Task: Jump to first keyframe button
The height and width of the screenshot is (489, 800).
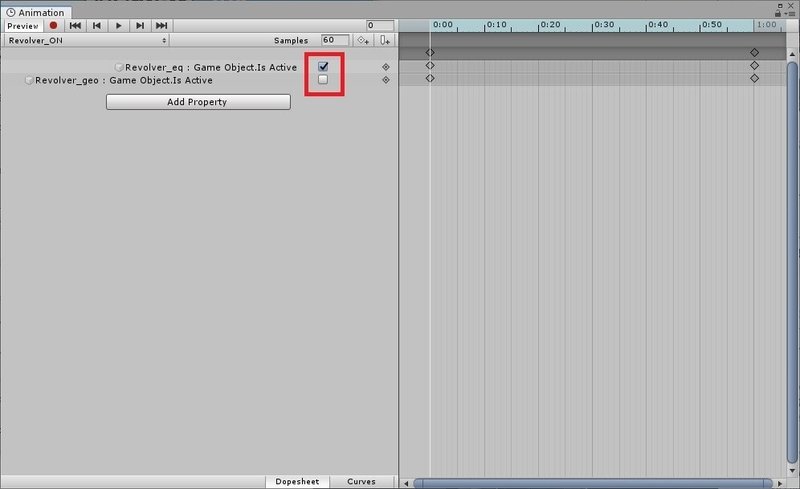Action: click(x=75, y=26)
